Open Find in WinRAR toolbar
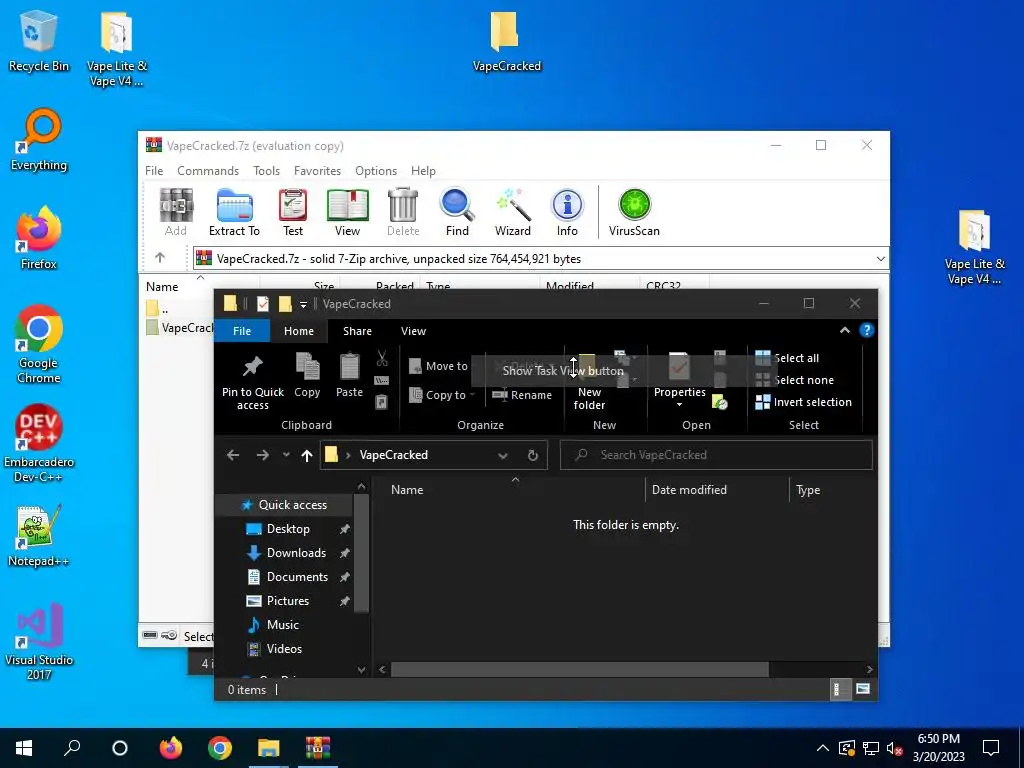 coord(457,212)
